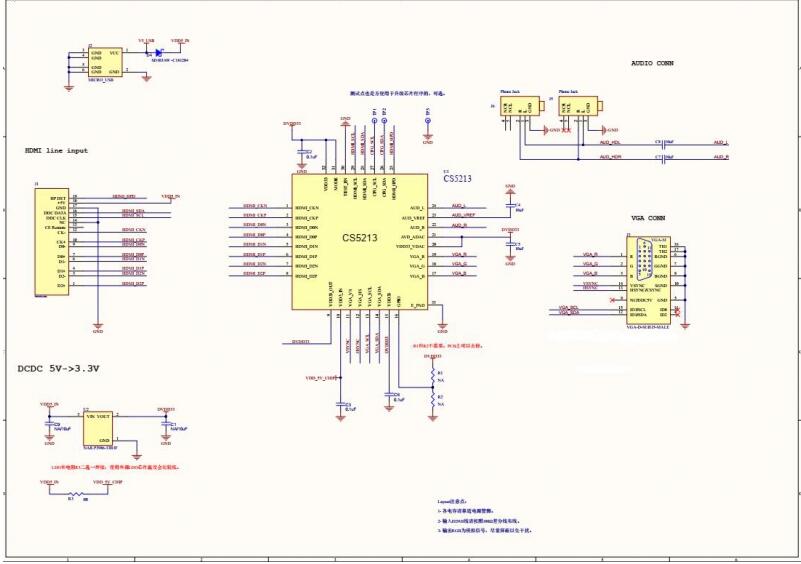801x564 pixels.
Task: Select capacitor C9 at regulator input
Action: click(x=49, y=424)
